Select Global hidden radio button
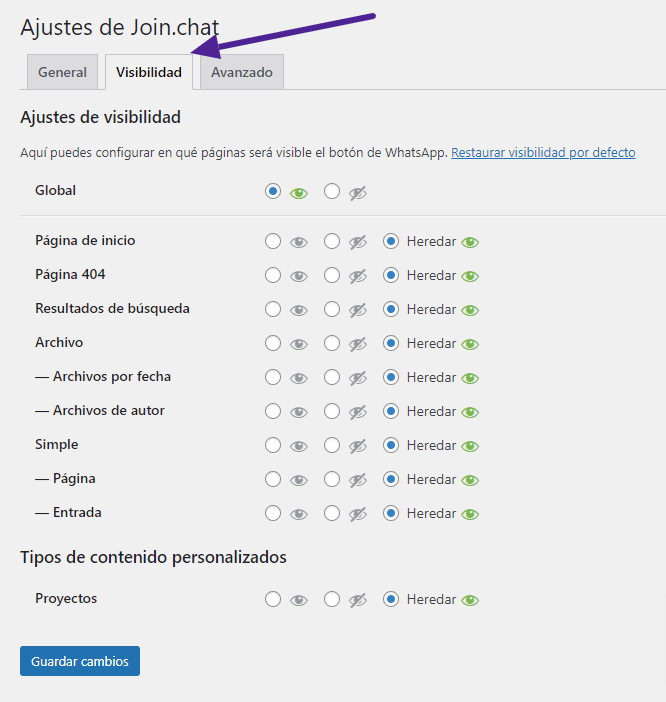This screenshot has width=666, height=702. point(332,191)
